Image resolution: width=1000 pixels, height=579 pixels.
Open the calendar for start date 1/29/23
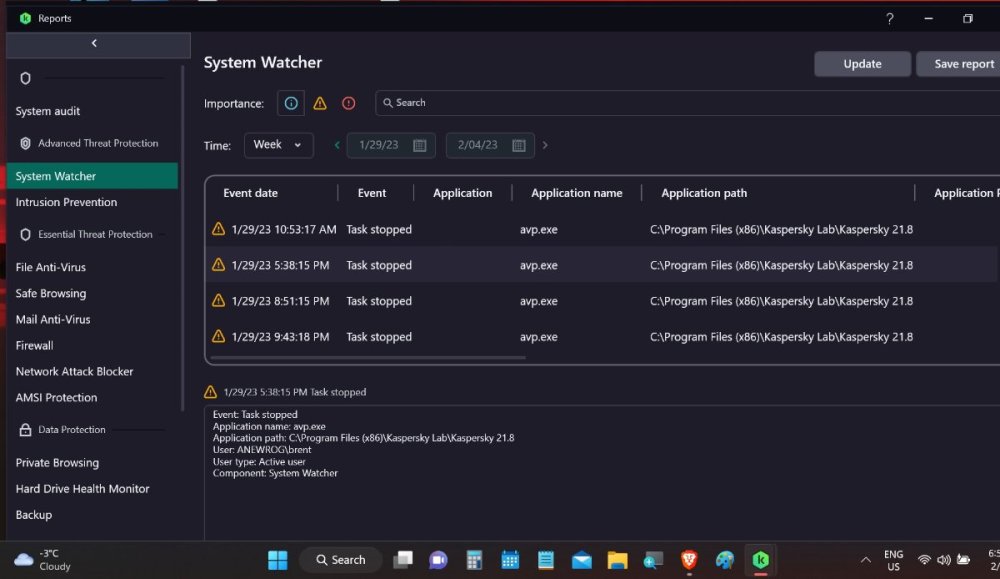[420, 145]
